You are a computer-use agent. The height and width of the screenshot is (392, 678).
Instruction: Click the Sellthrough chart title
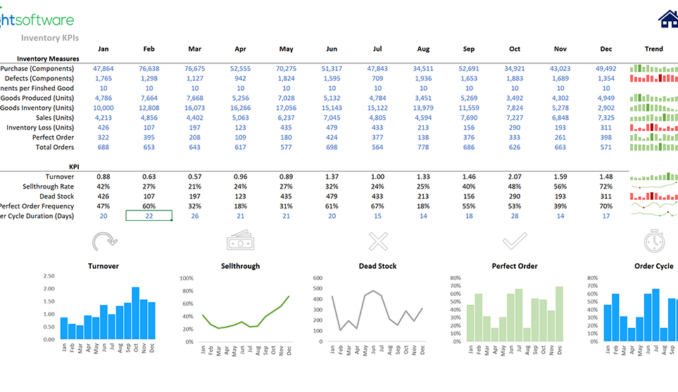[x=240, y=266]
